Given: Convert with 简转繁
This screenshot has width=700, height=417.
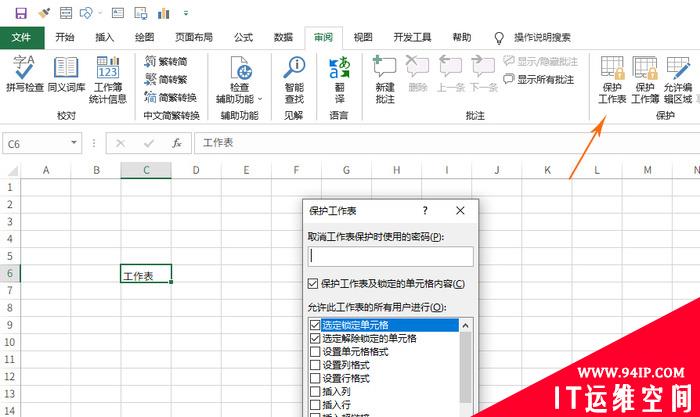Looking at the screenshot, I should (x=166, y=79).
